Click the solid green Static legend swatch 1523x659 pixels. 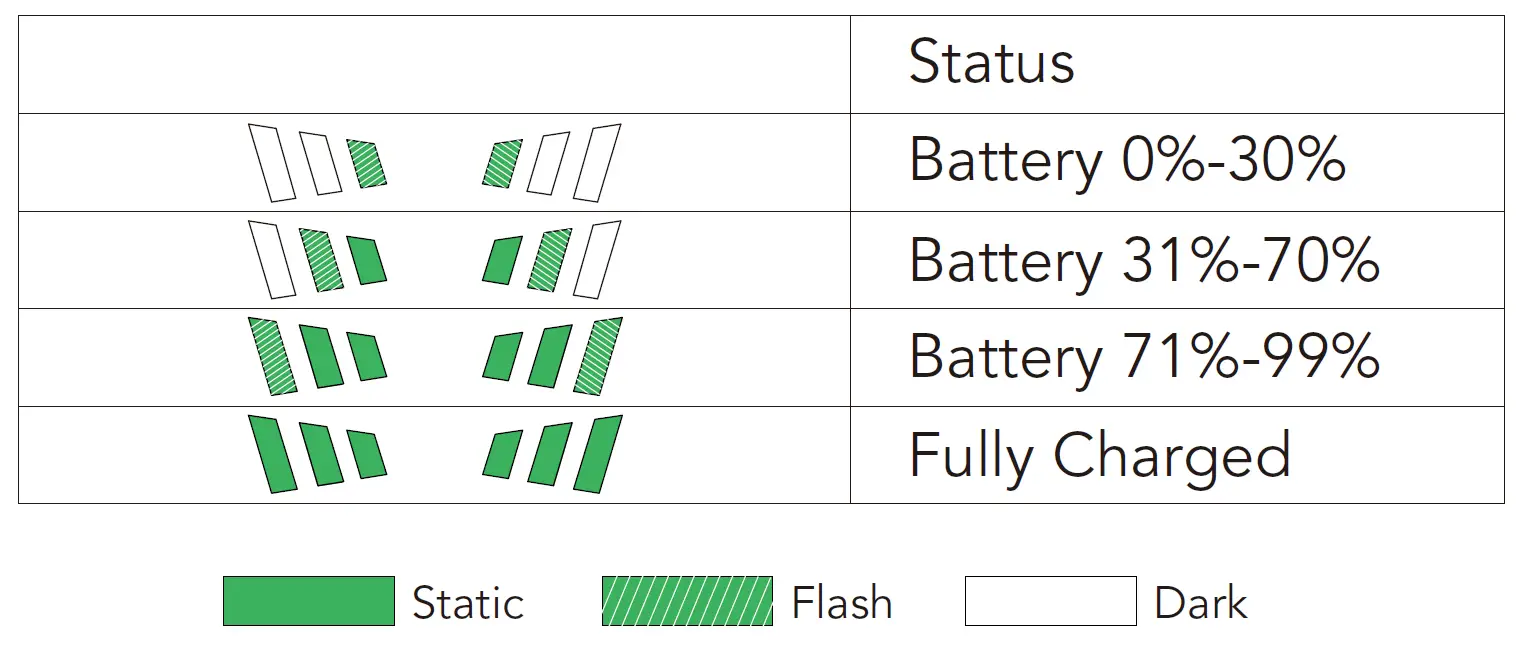308,601
